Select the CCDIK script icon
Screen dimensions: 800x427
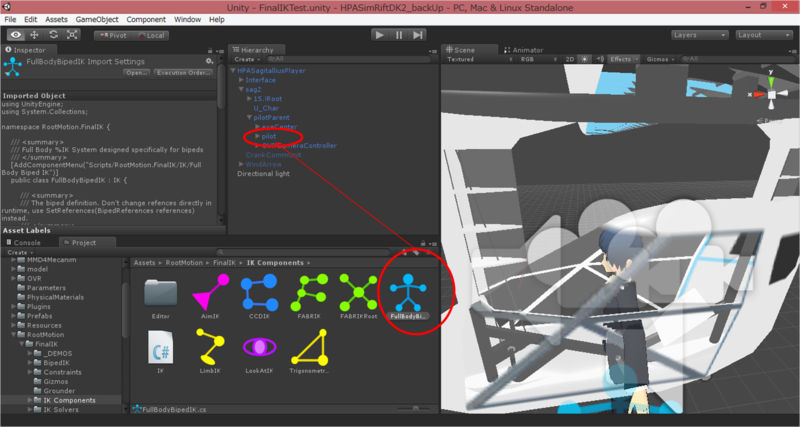point(259,292)
